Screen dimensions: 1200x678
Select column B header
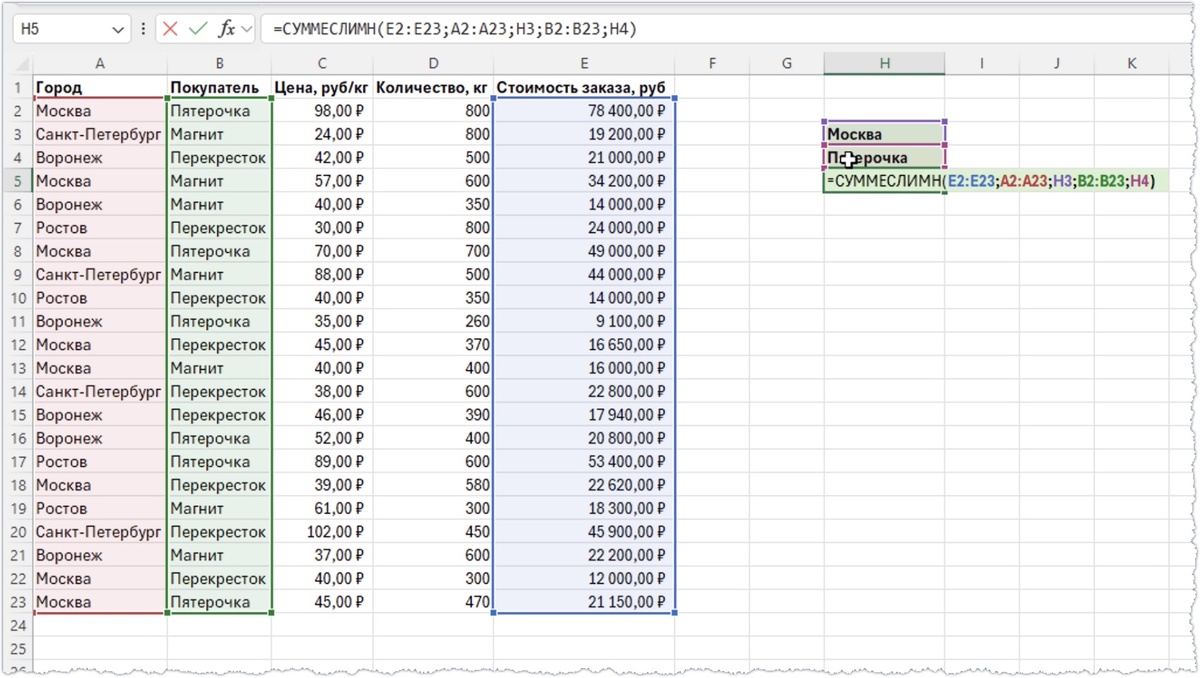pos(219,64)
